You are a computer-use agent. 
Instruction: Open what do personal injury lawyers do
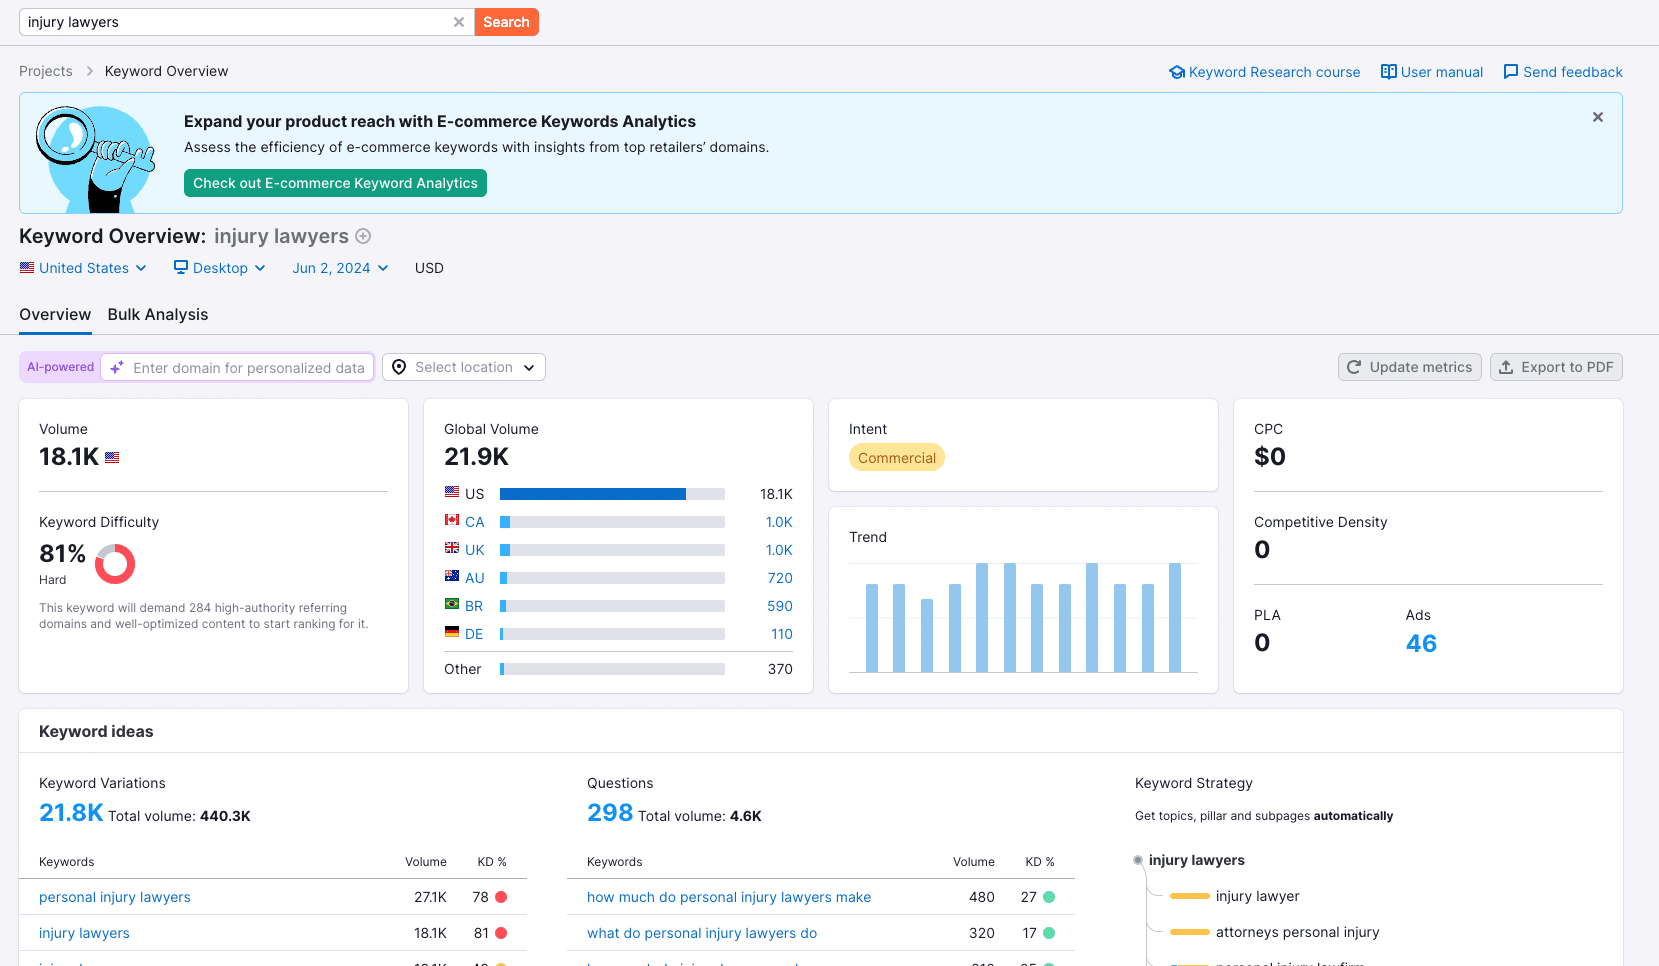point(702,933)
